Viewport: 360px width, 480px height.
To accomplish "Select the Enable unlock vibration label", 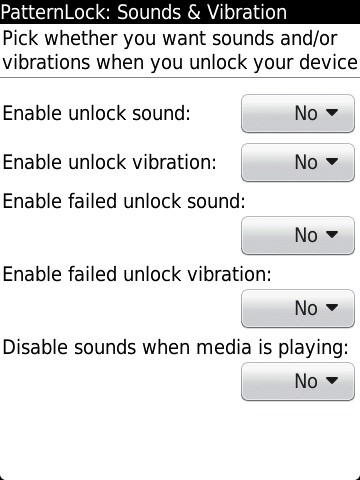I will click(x=109, y=162).
